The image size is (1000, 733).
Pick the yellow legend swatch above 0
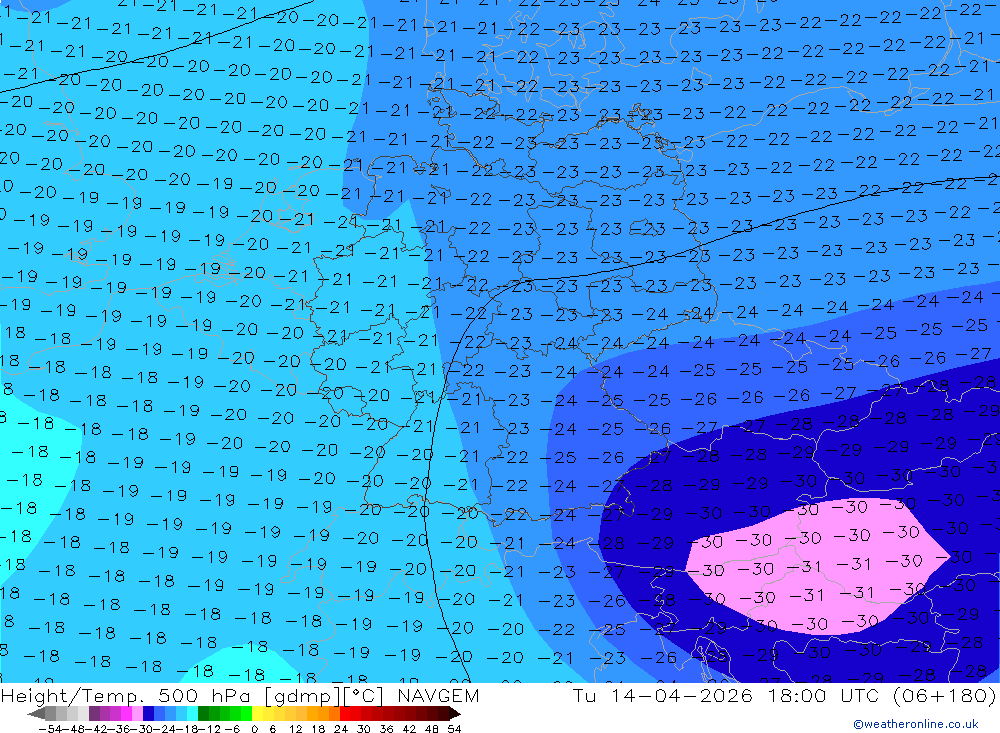pos(257,714)
